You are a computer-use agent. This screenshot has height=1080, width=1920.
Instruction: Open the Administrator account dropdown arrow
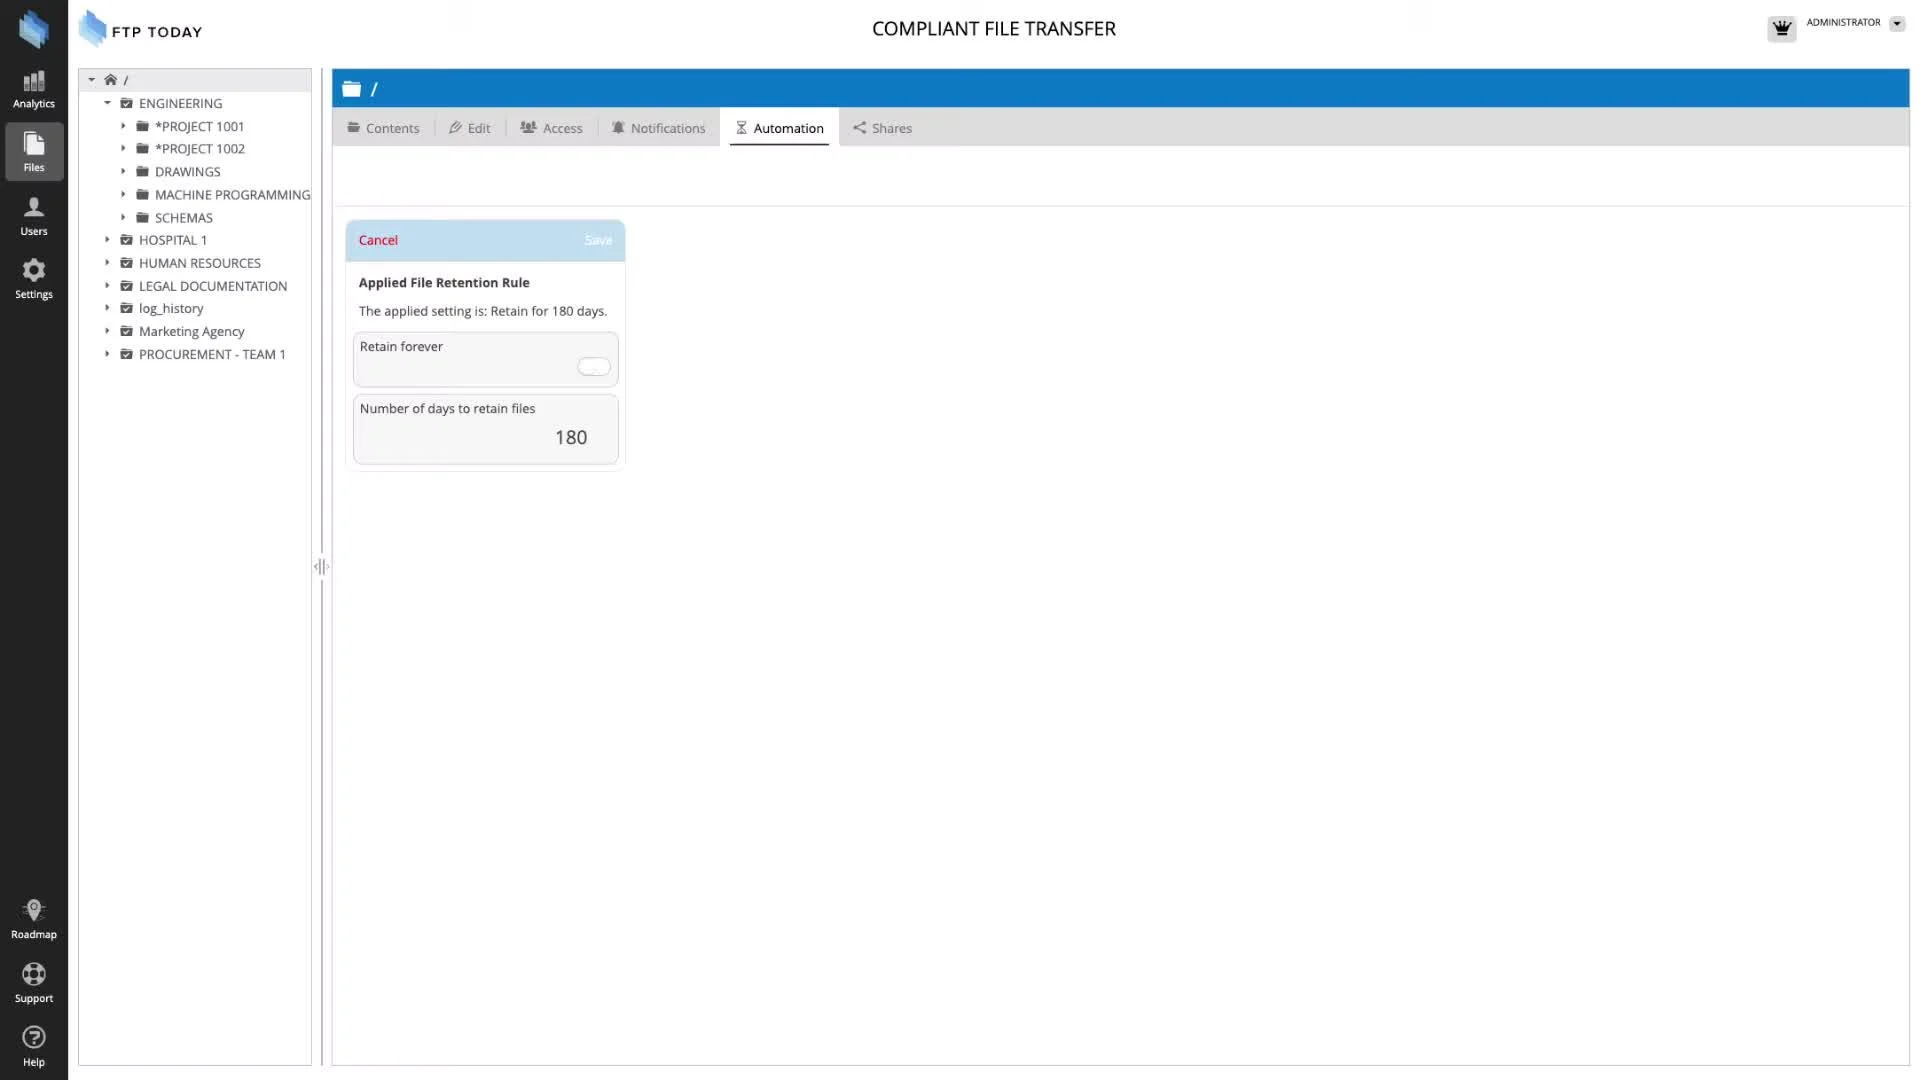tap(1897, 24)
